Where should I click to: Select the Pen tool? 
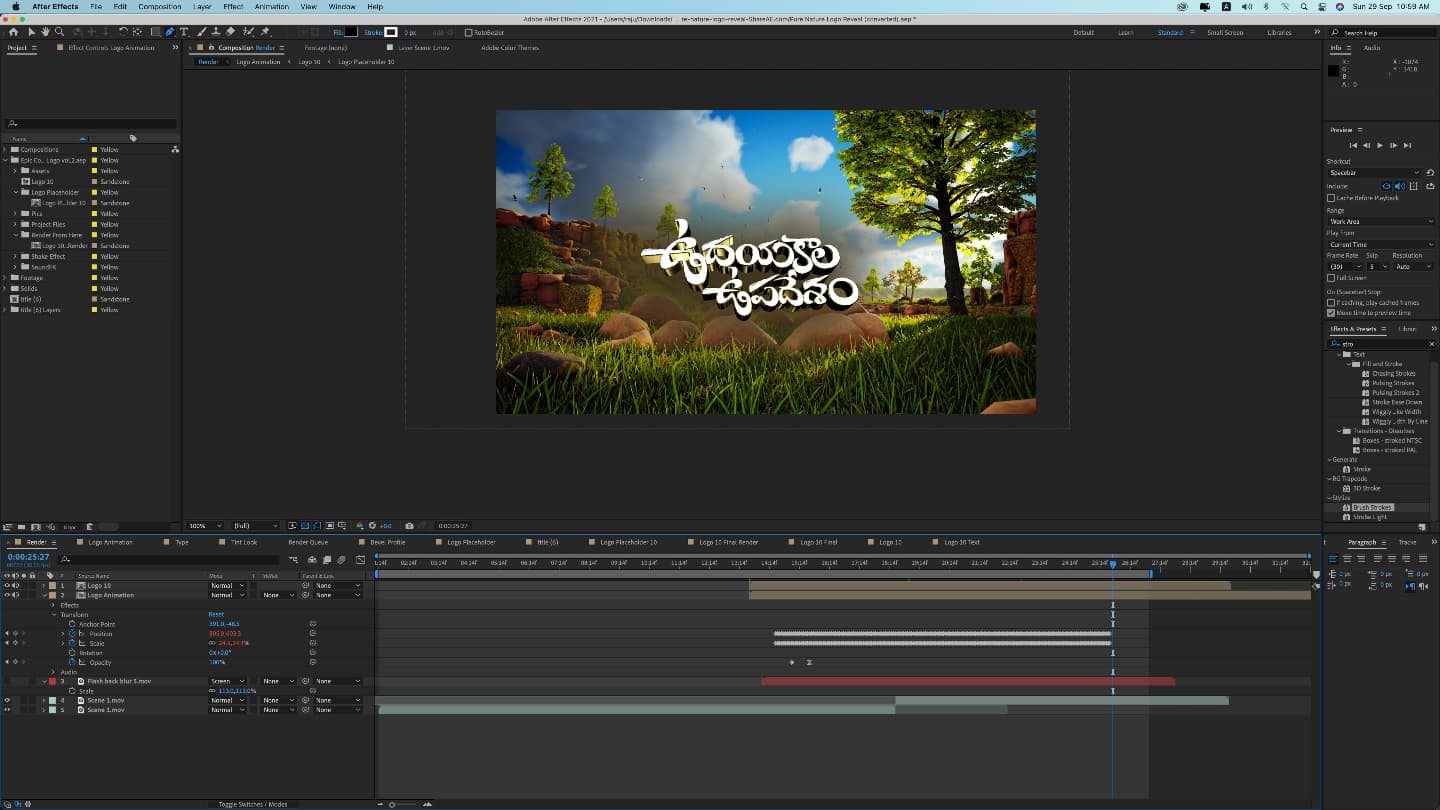click(x=169, y=32)
